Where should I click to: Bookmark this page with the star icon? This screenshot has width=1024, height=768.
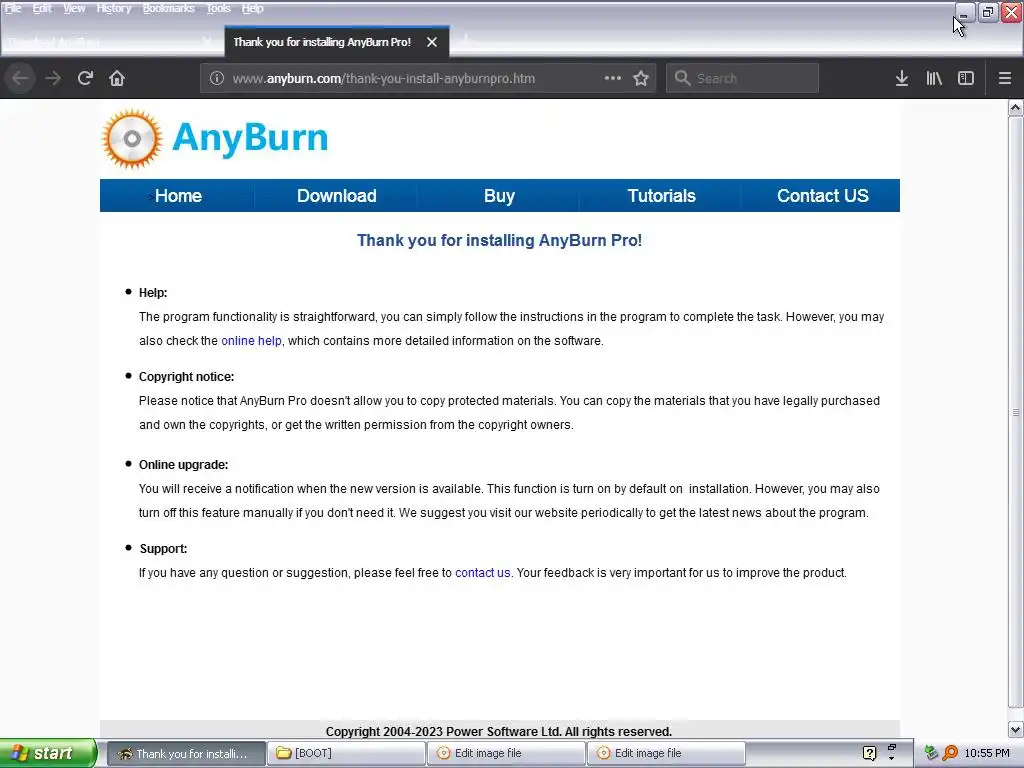641,78
